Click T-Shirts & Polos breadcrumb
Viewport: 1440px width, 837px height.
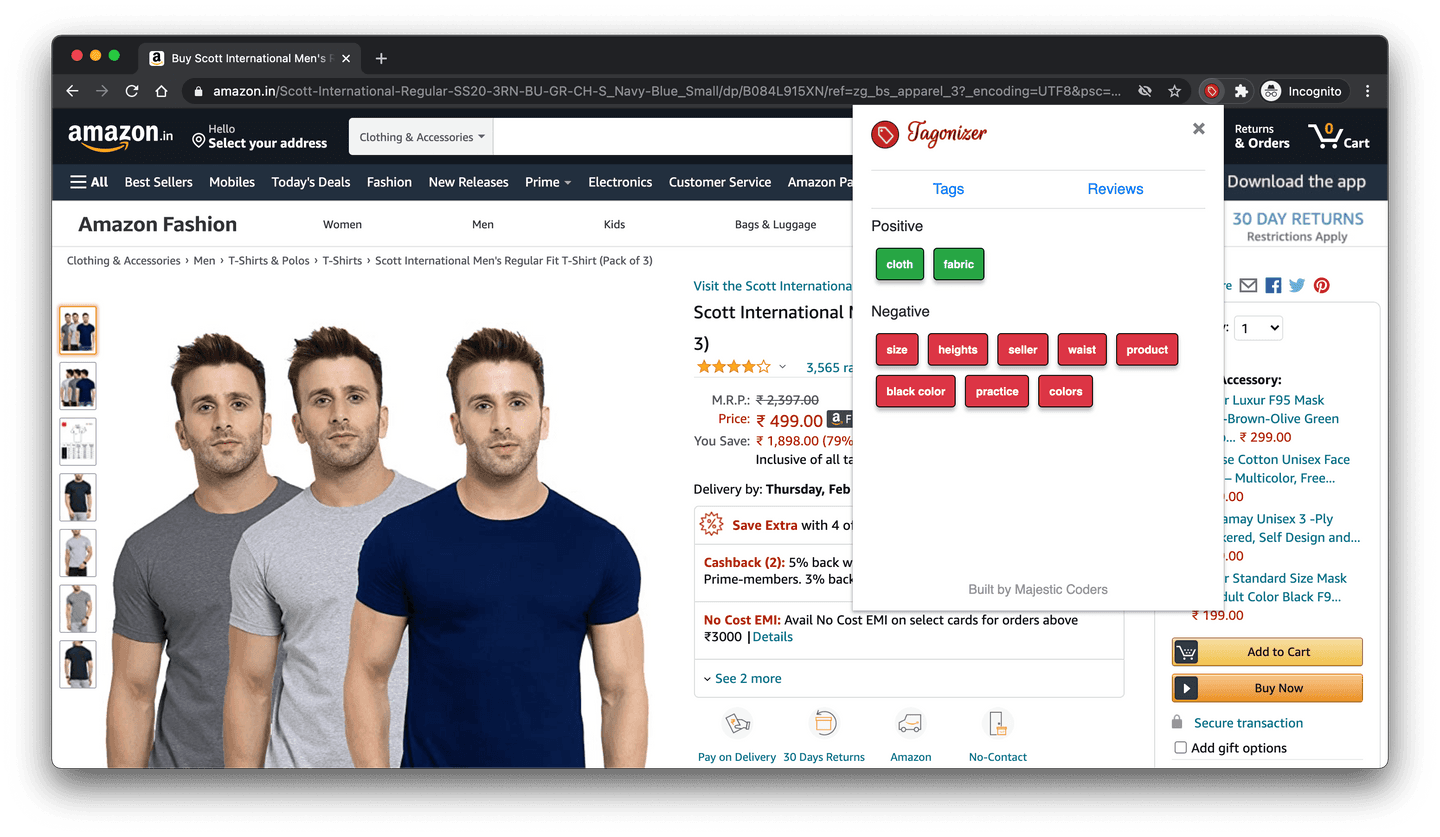[x=269, y=261]
